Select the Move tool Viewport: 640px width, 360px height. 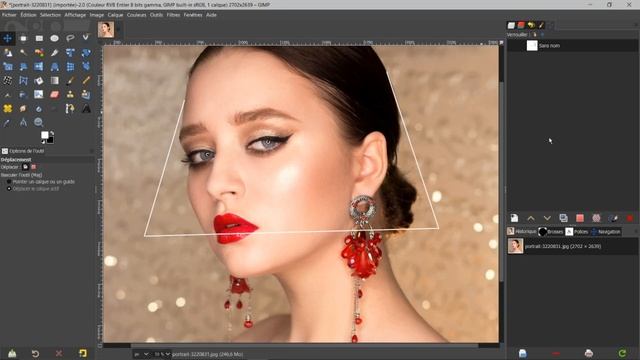coord(7,38)
